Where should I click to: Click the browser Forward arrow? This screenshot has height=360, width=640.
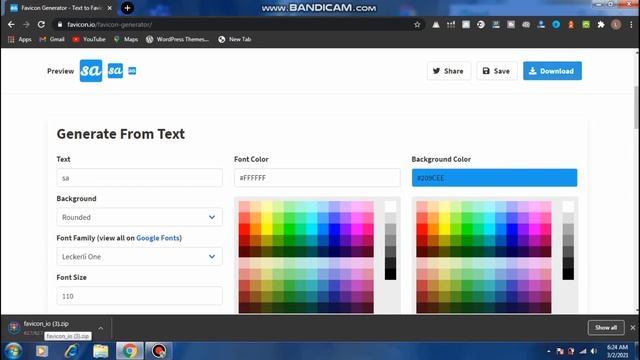point(26,24)
